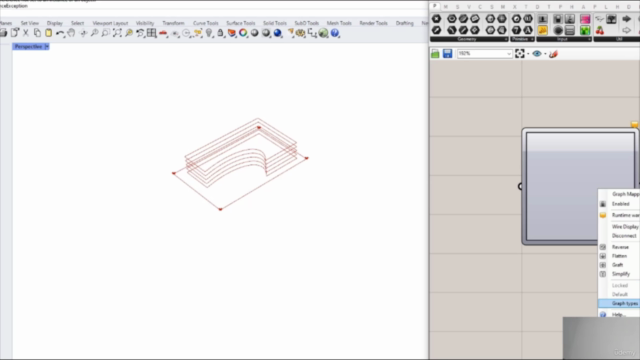Click the Cut scissors icon in Rhino toolbar
The width and height of the screenshot is (640, 360).
coord(26,33)
